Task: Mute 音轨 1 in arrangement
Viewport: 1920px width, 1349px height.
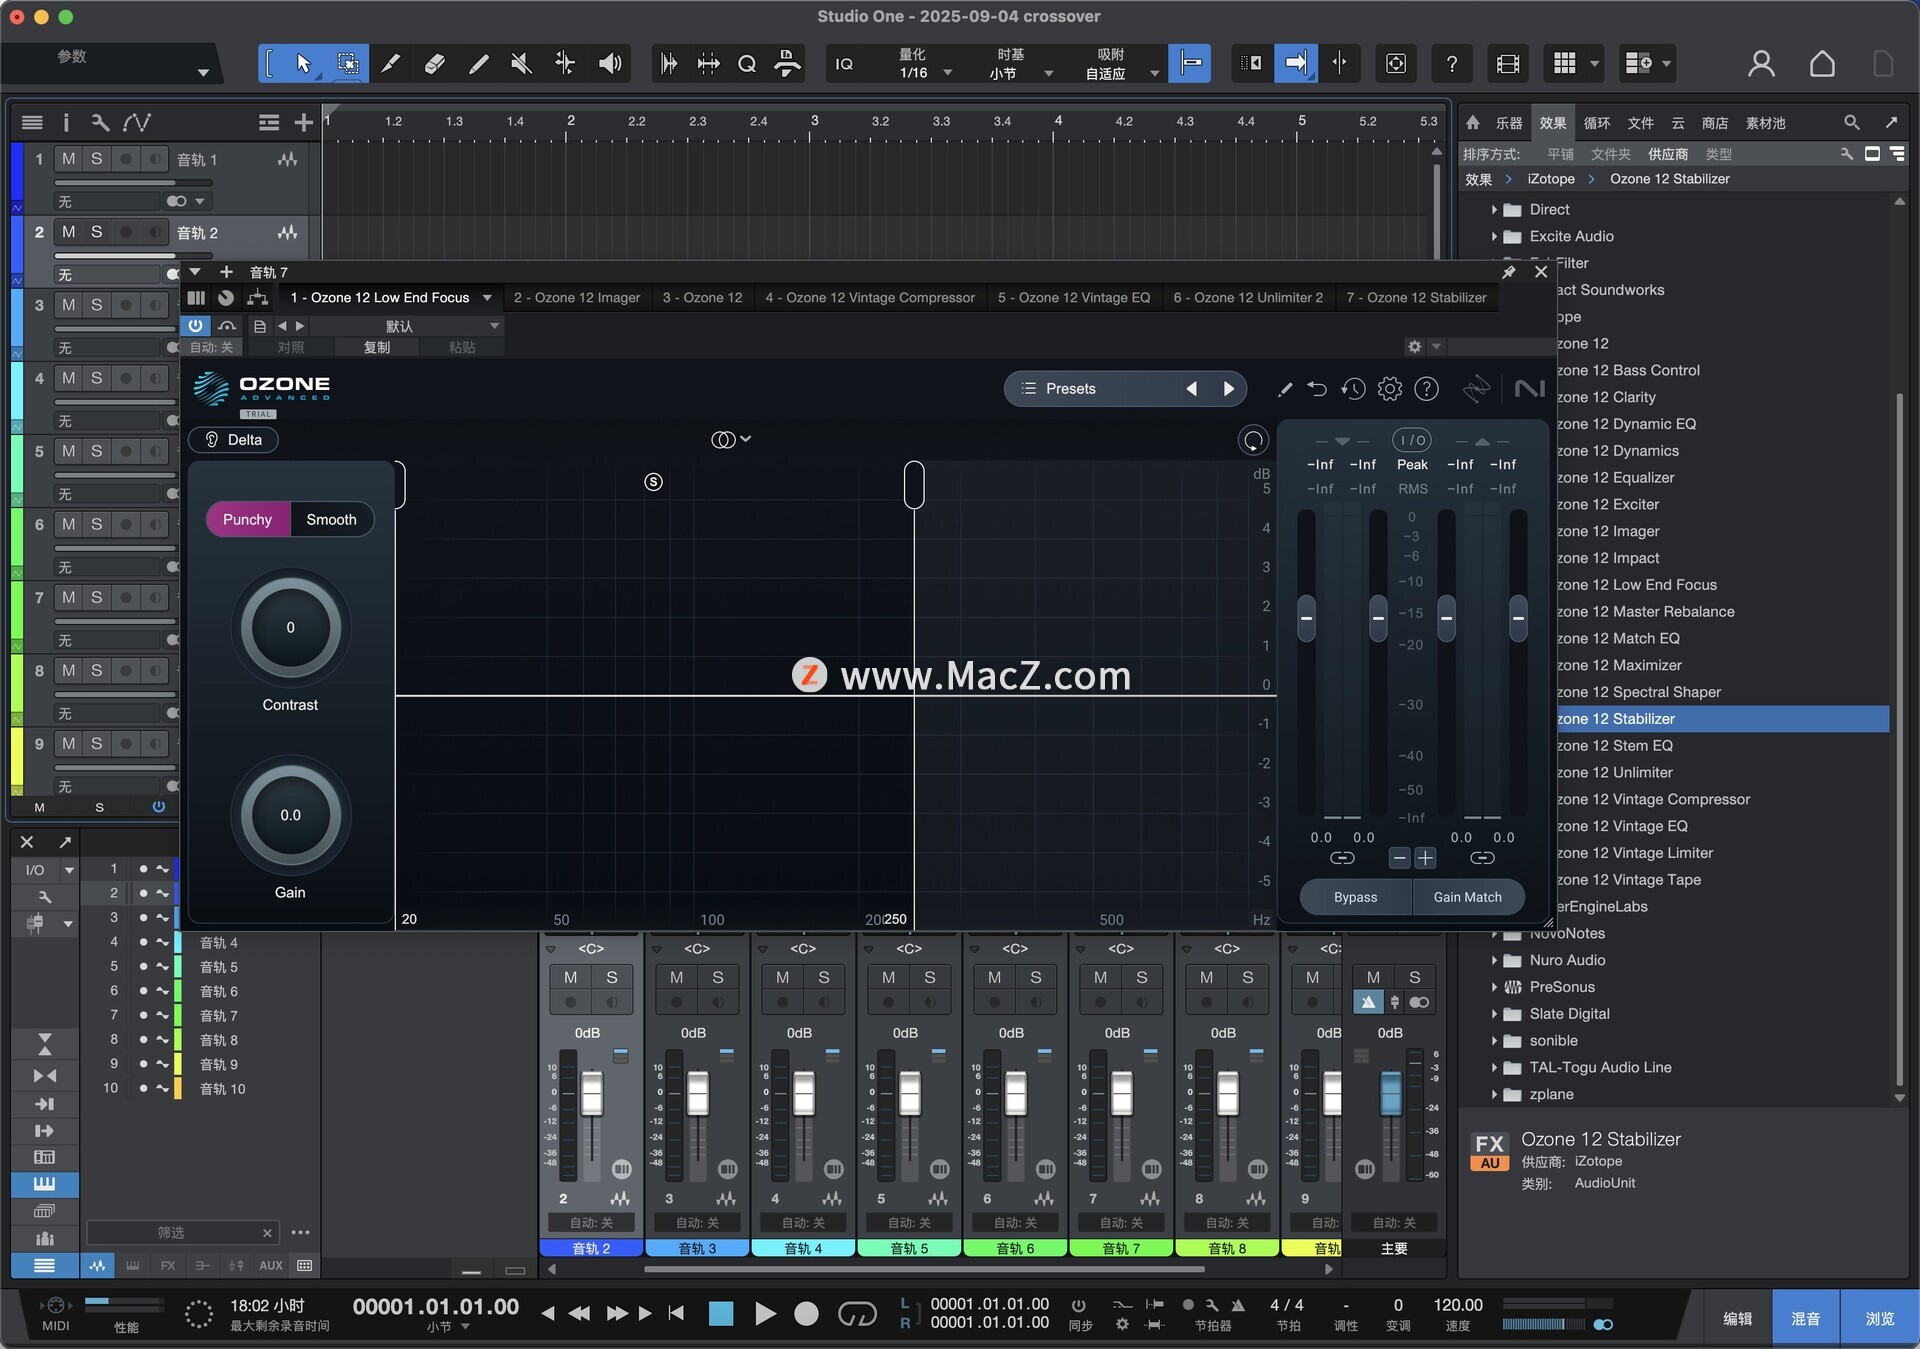Action: (68, 158)
